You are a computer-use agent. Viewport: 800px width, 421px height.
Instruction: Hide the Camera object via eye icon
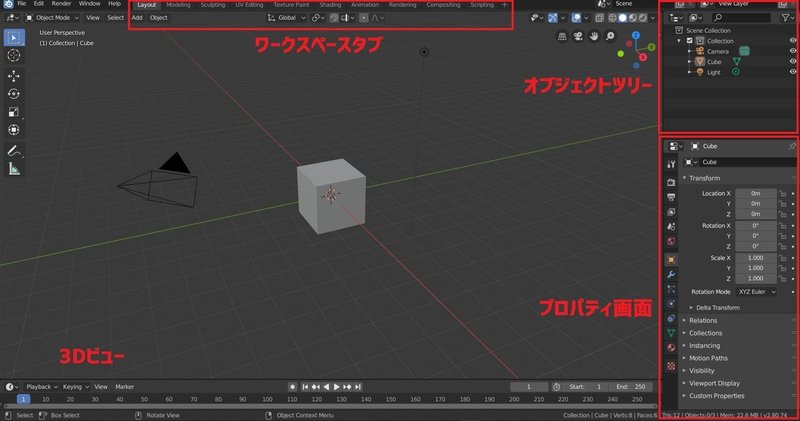(792, 51)
